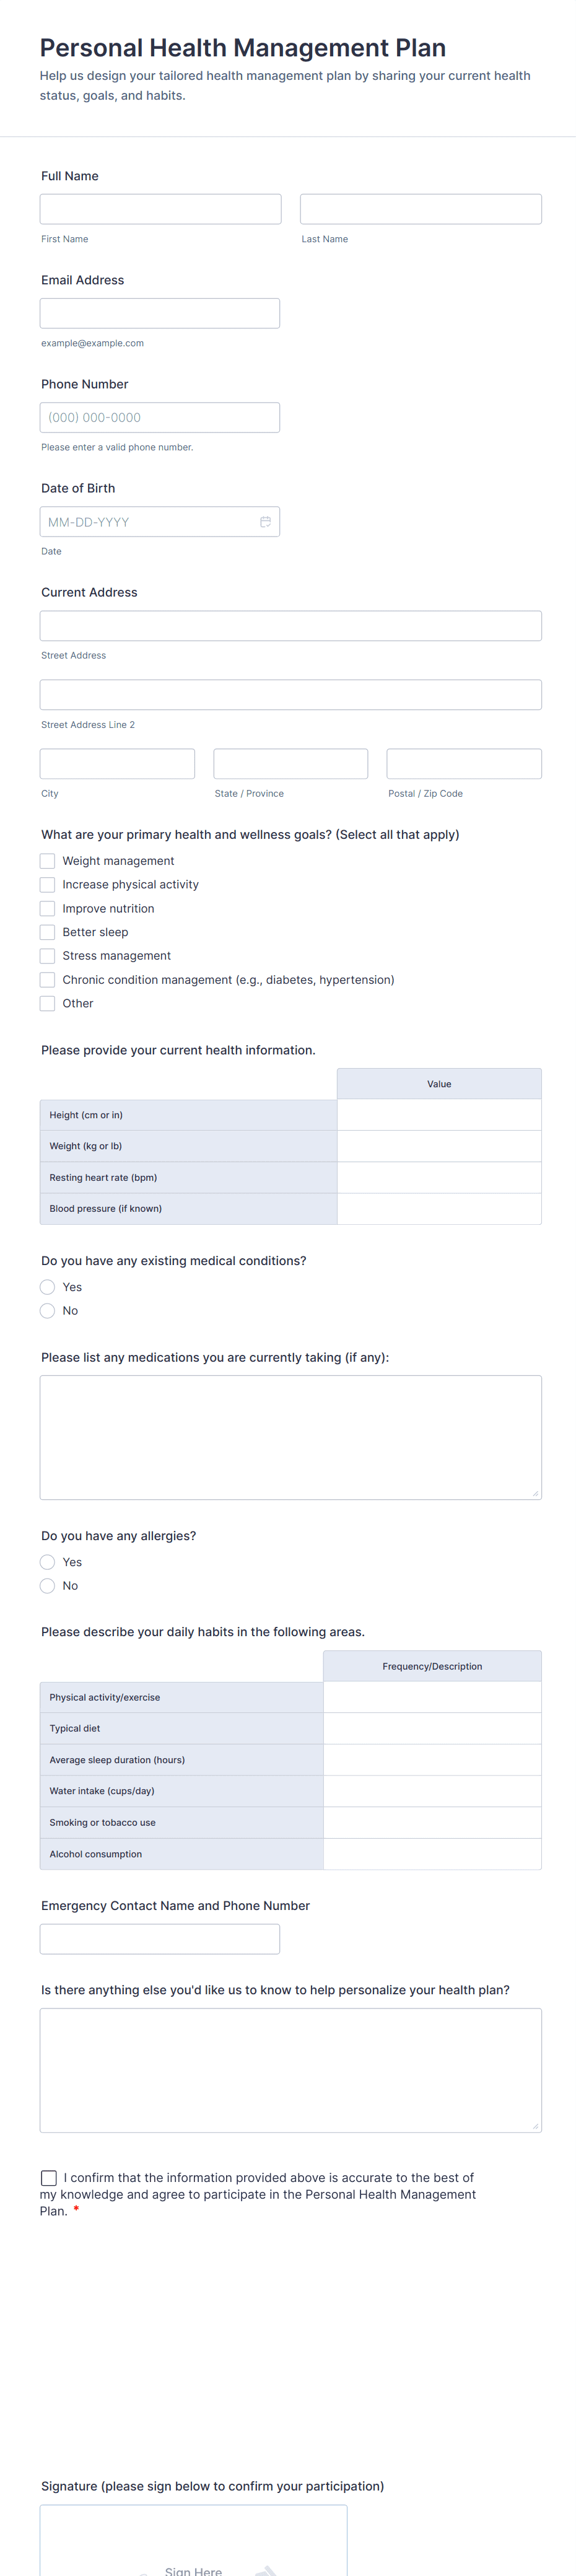Click the Height value cell in health table

pos(439,1114)
